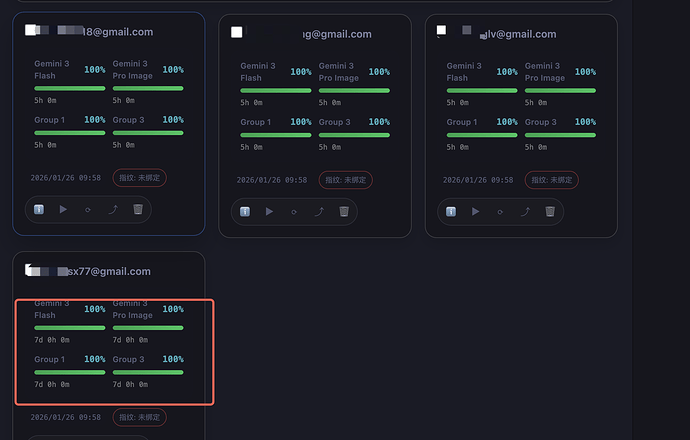This screenshot has width=690, height=440.
Task: Tick the checkbox on lv@gmail.com card
Action: pyautogui.click(x=441, y=30)
